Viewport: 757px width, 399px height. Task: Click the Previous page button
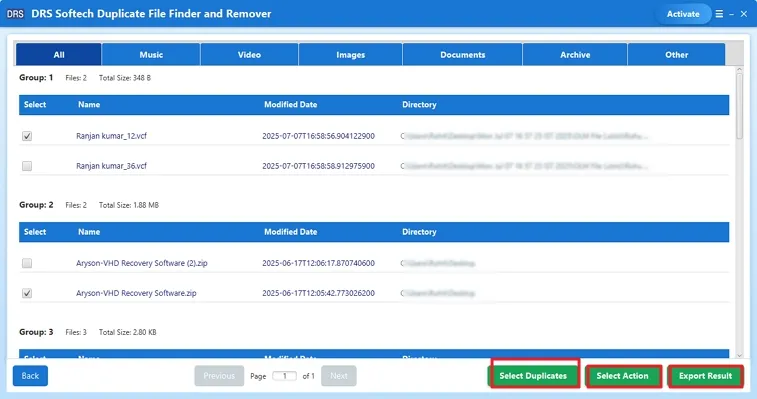click(219, 376)
